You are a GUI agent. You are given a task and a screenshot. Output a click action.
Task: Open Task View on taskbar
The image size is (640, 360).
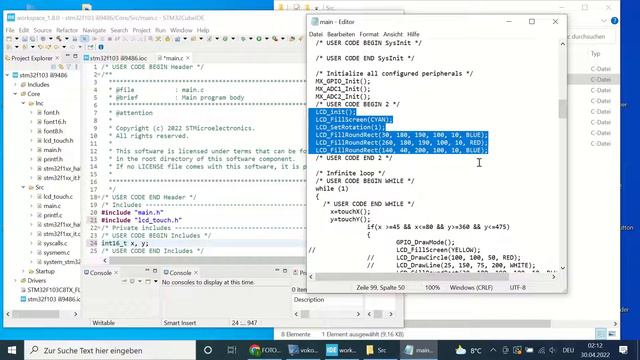pos(231,350)
